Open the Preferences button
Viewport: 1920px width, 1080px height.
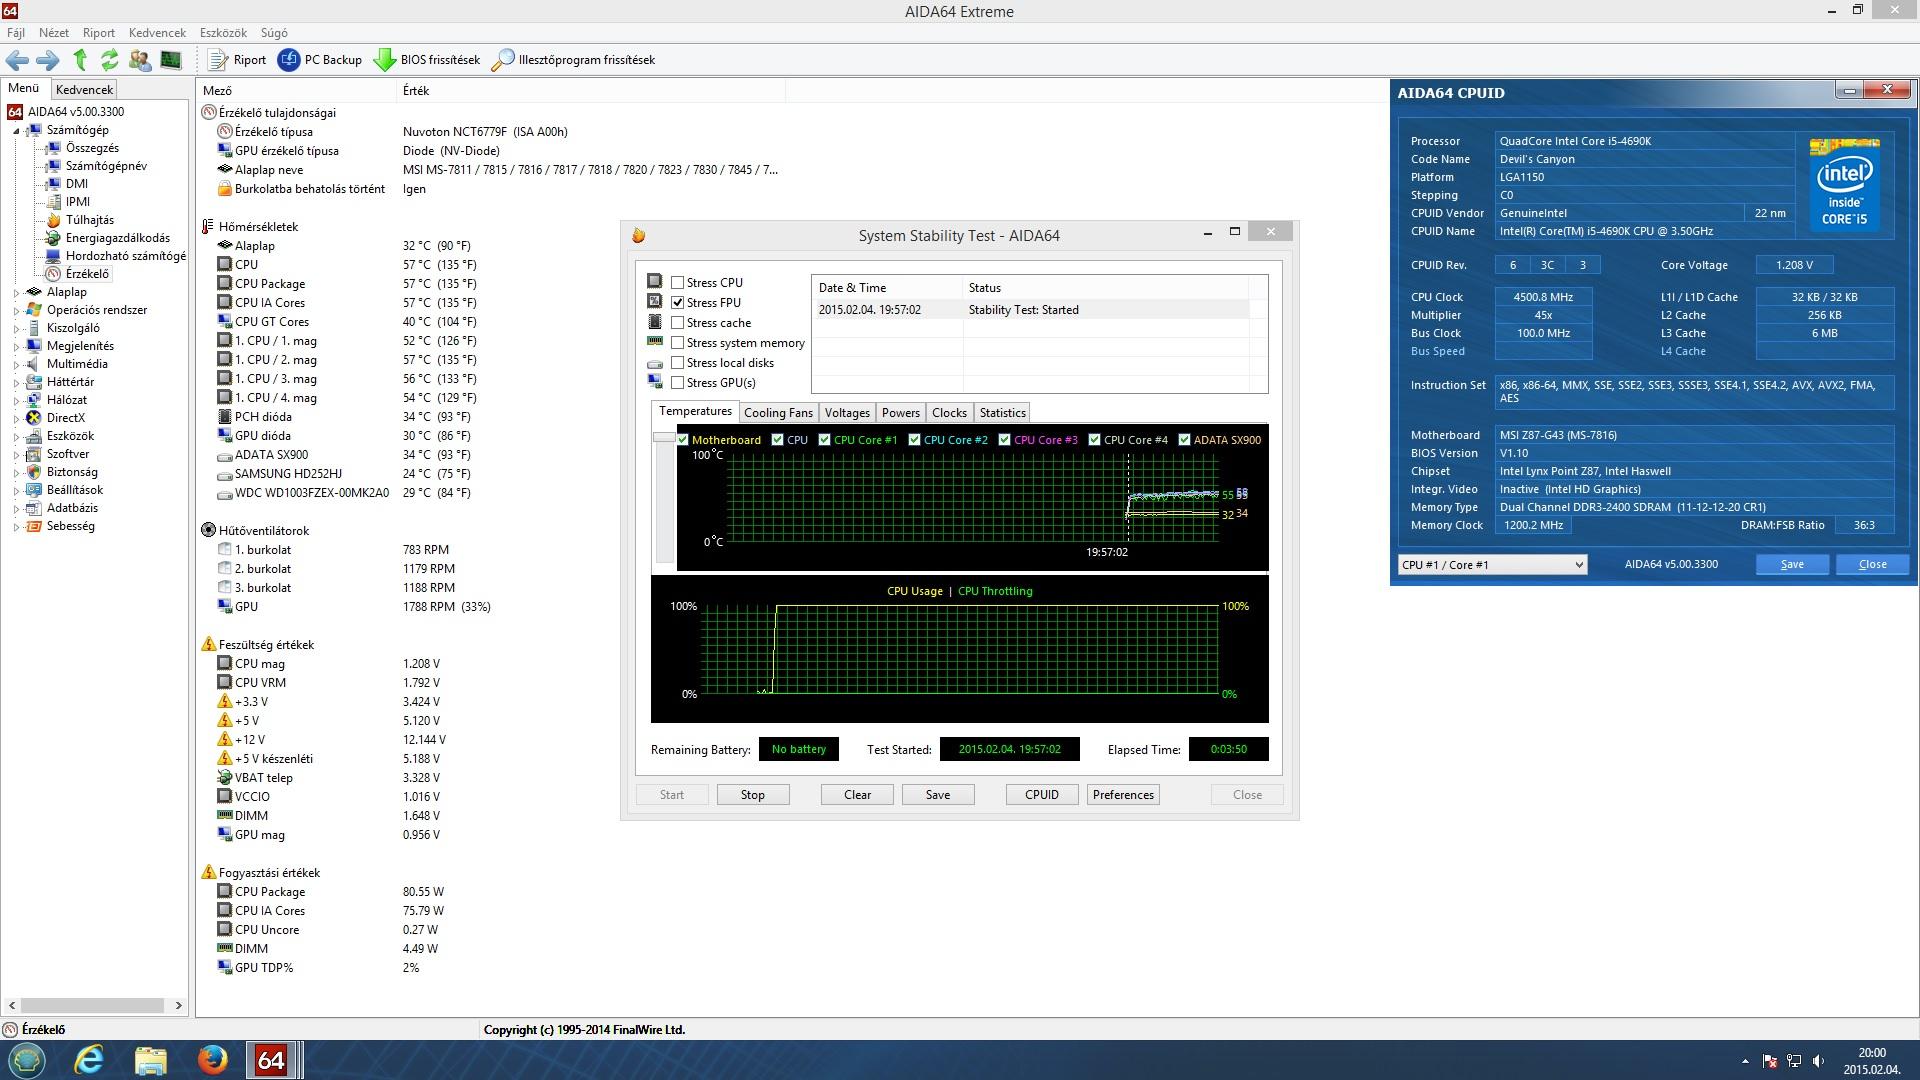pyautogui.click(x=1123, y=795)
